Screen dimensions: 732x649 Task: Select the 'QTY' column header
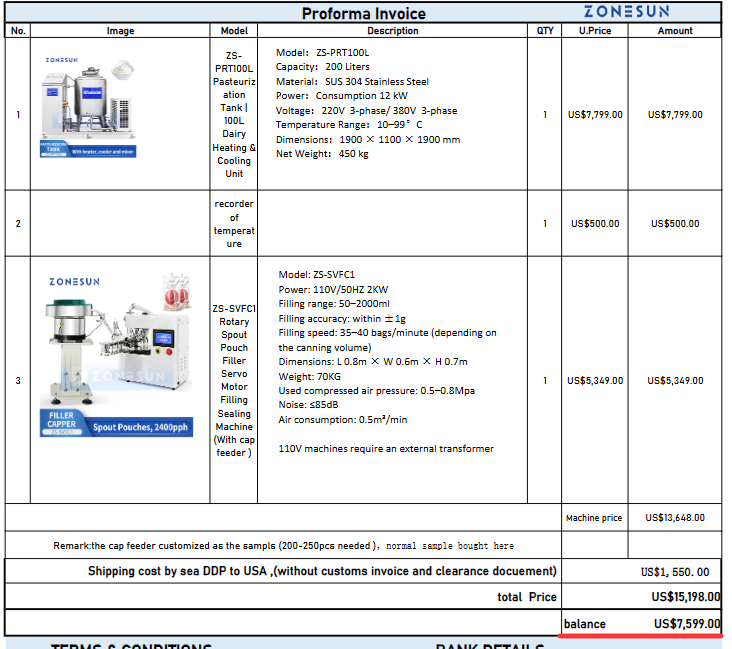pos(545,31)
